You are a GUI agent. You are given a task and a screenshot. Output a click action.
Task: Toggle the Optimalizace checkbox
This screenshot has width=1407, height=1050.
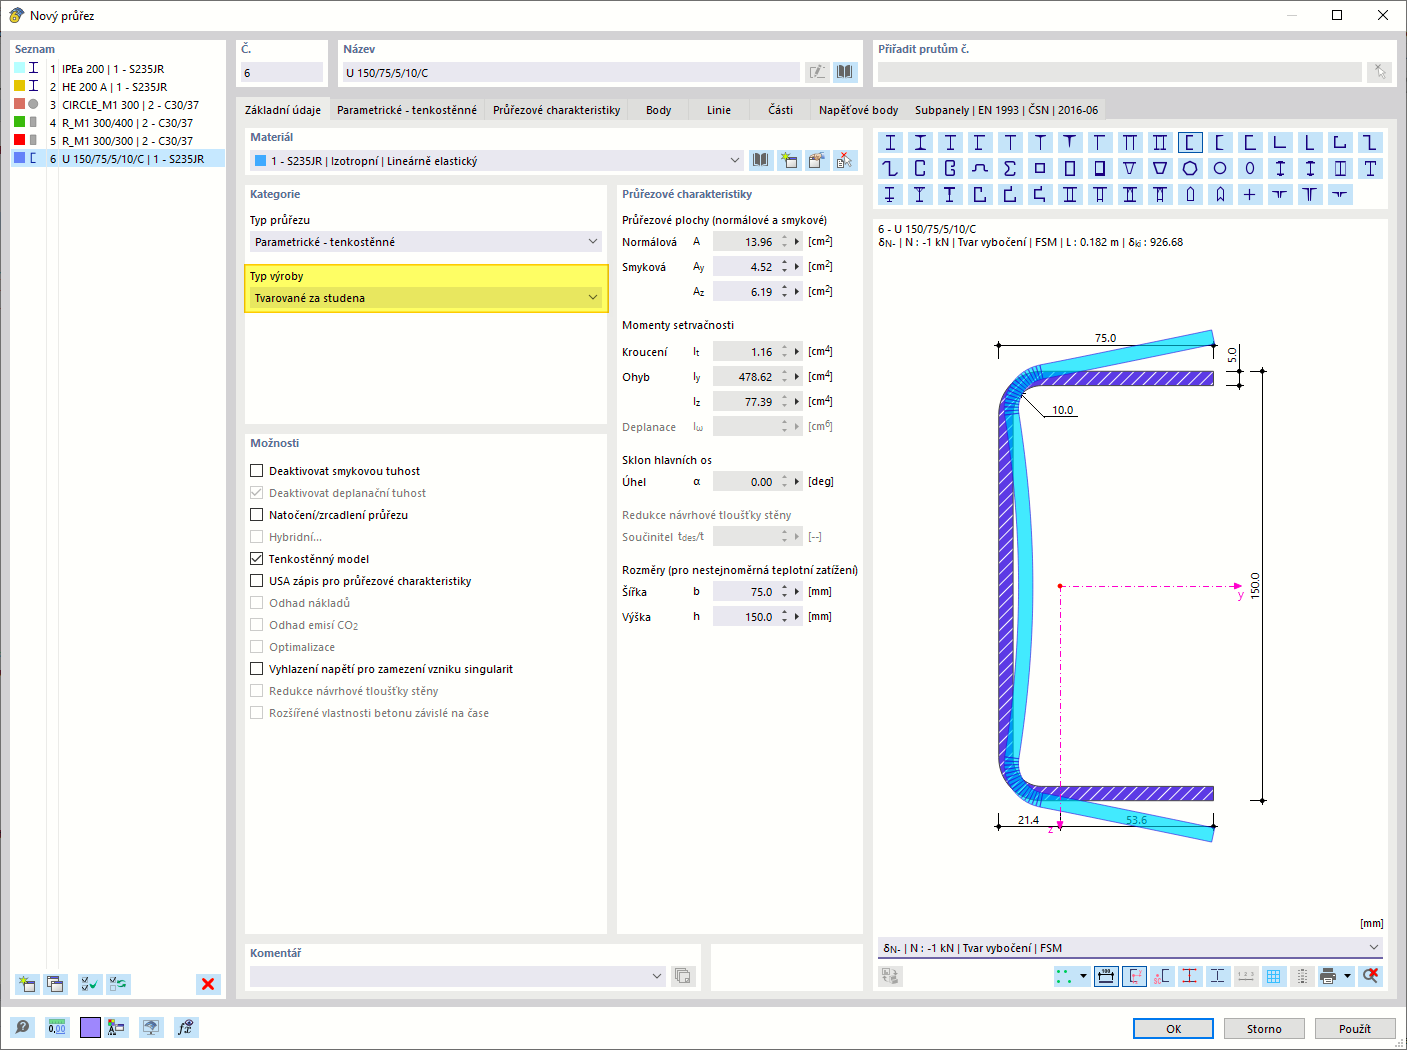[x=257, y=647]
